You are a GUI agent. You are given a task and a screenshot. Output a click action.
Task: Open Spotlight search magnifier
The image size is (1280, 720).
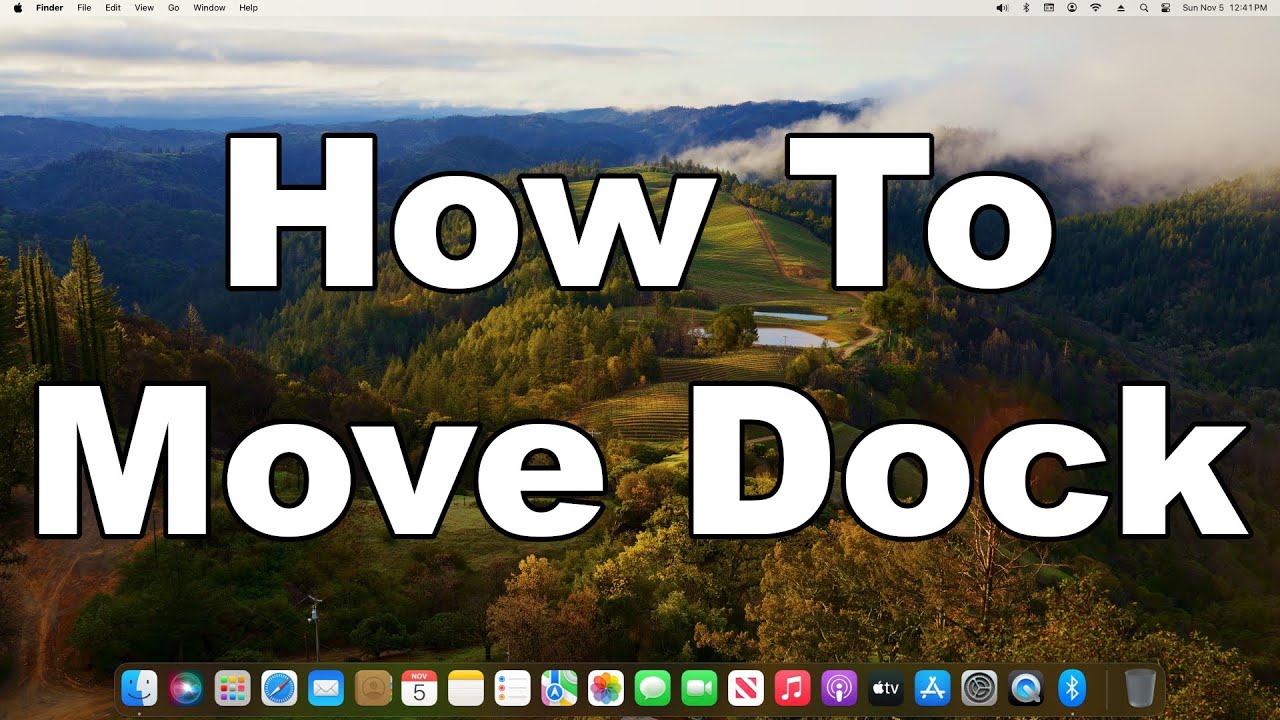point(1143,7)
